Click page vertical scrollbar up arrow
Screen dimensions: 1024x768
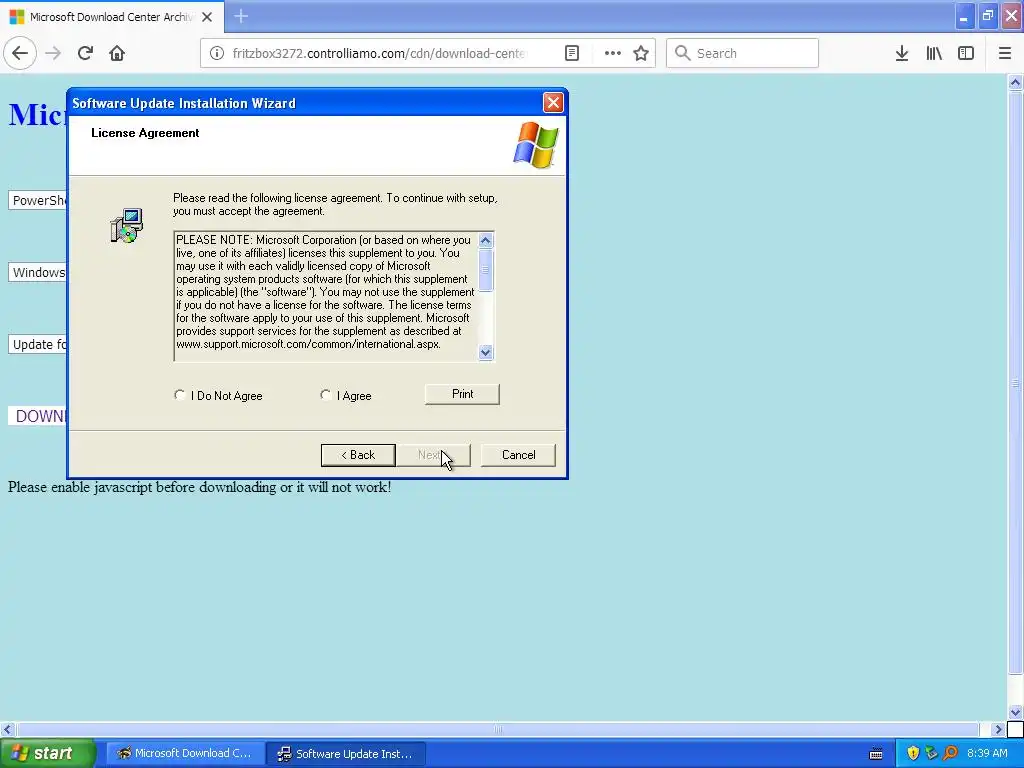(1015, 82)
